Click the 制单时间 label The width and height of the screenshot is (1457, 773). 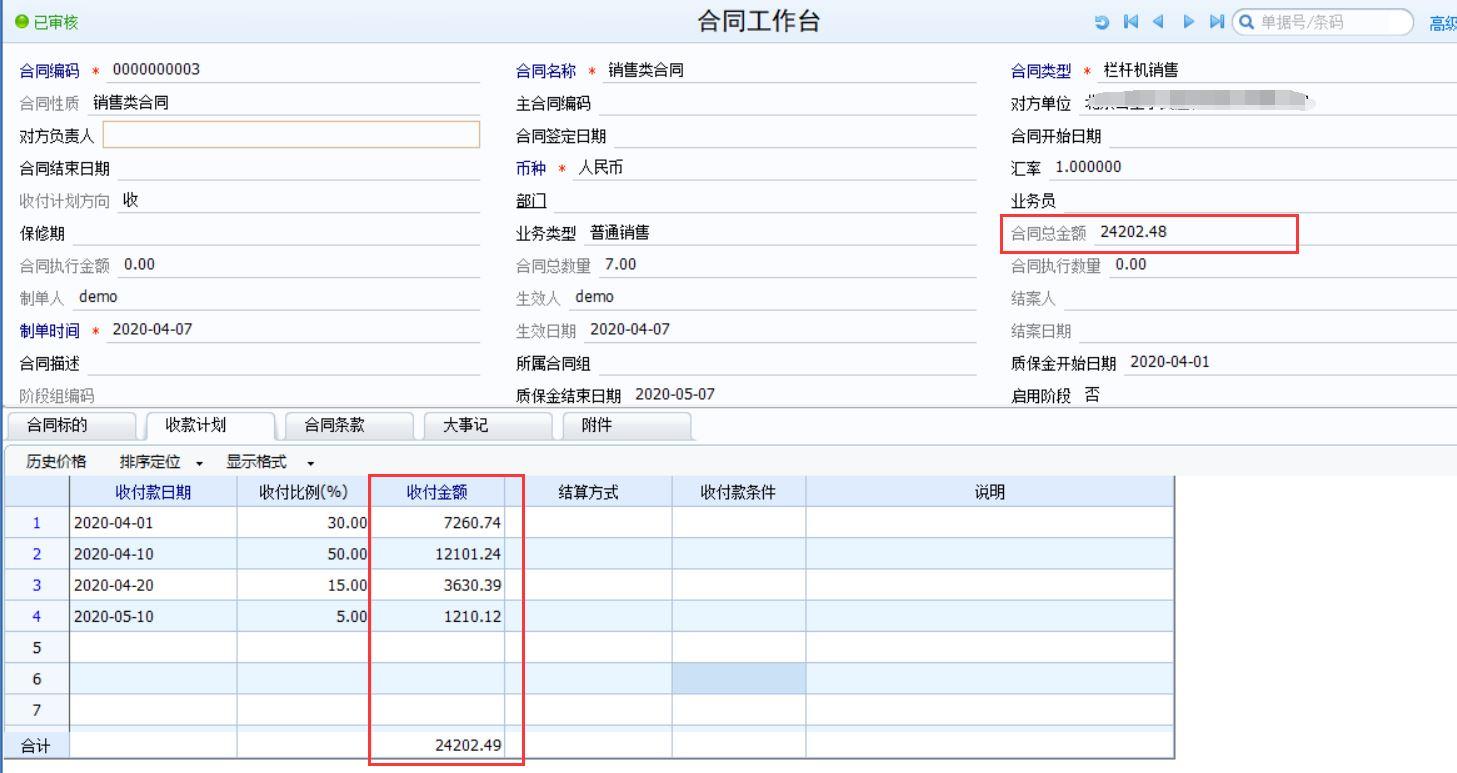coord(49,330)
